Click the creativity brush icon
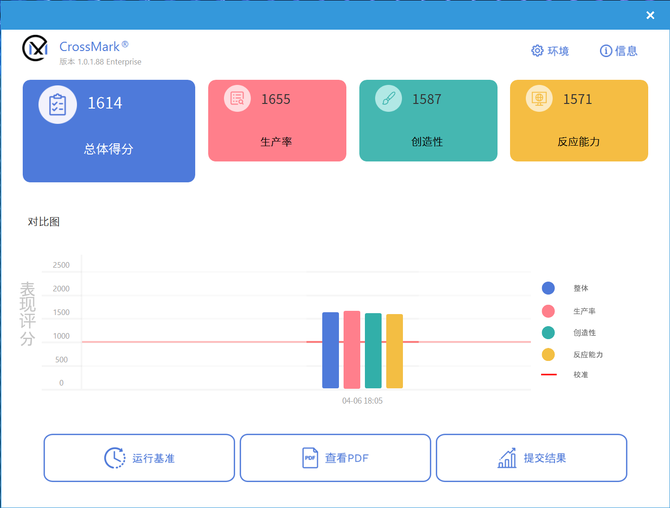 pyautogui.click(x=388, y=99)
